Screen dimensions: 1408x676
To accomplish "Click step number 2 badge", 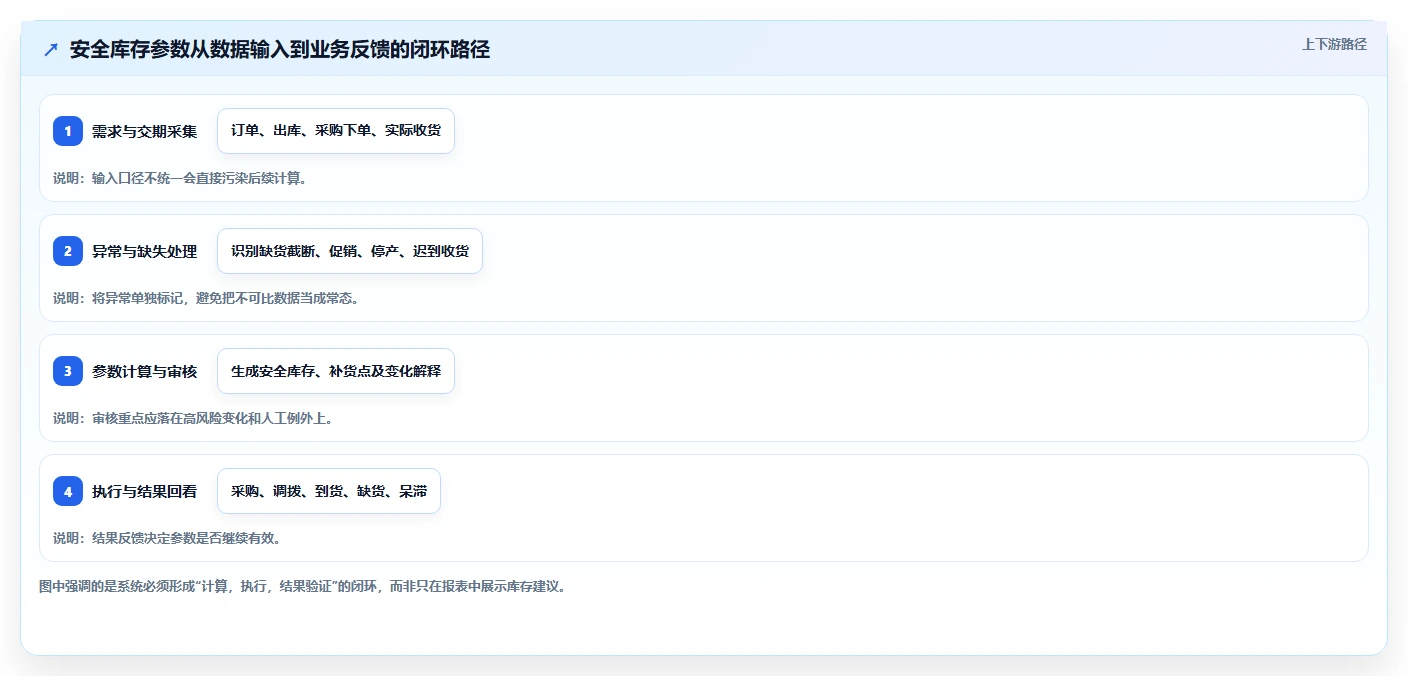I will [68, 251].
